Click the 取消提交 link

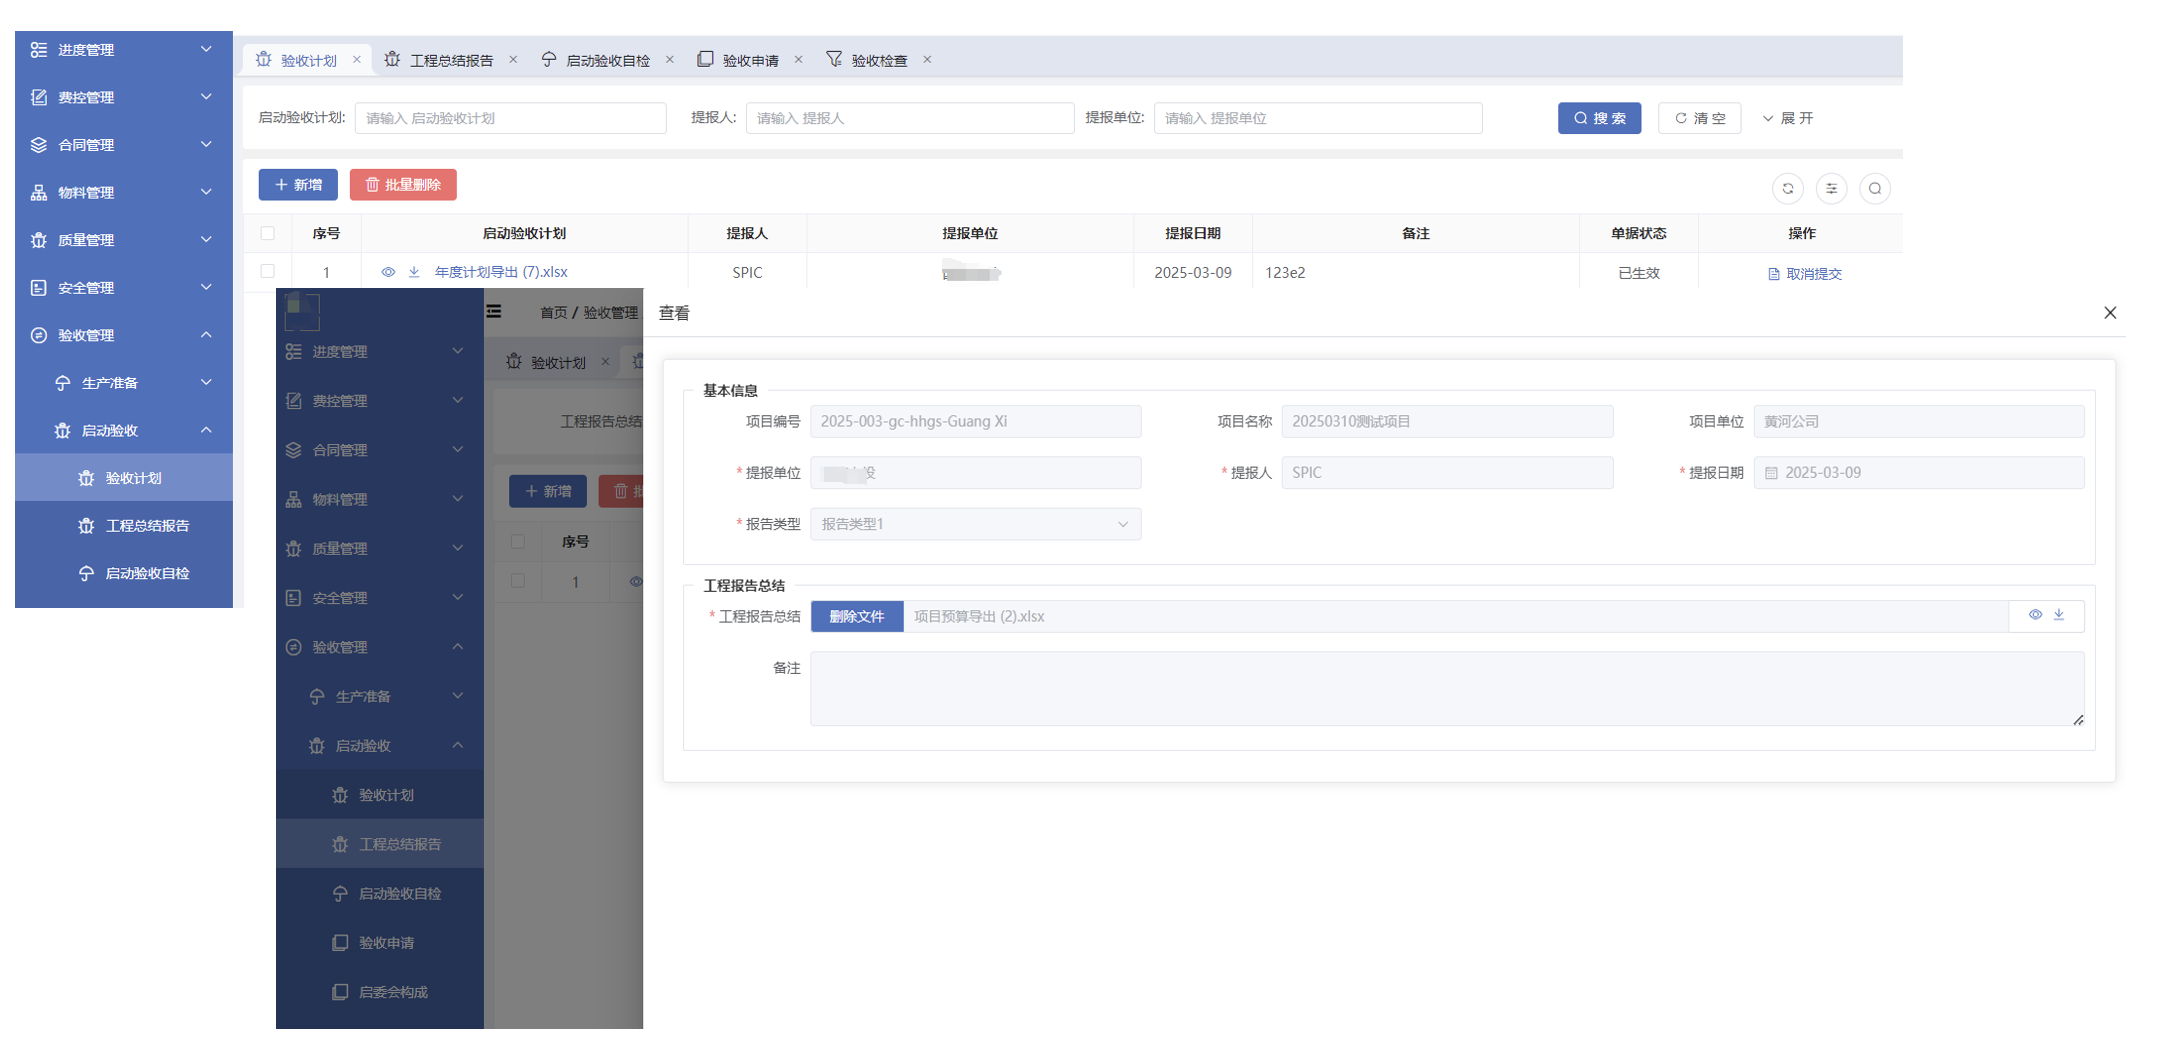point(1805,274)
